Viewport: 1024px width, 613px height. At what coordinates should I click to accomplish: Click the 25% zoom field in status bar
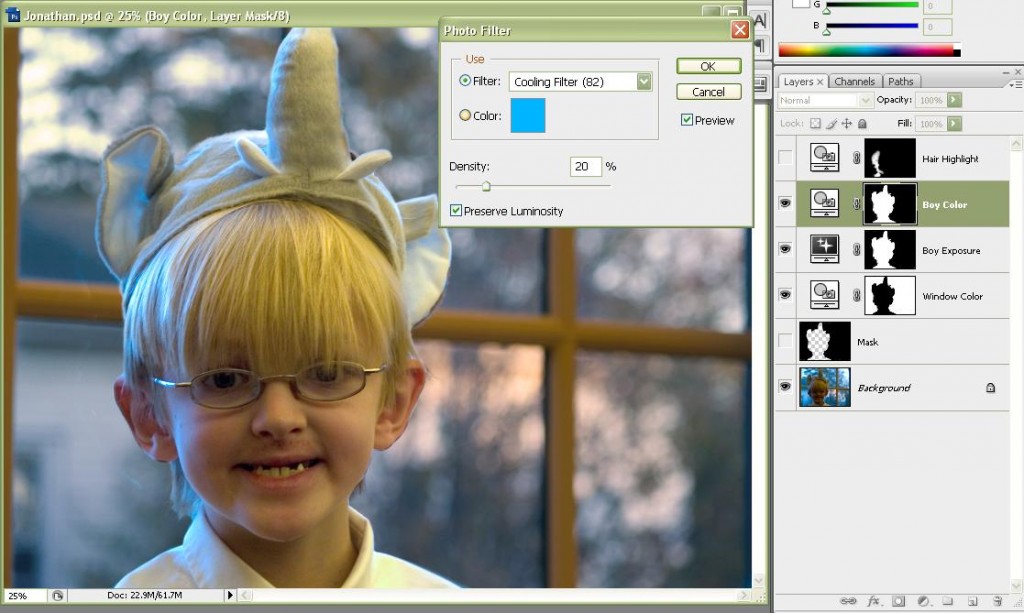pyautogui.click(x=25, y=595)
